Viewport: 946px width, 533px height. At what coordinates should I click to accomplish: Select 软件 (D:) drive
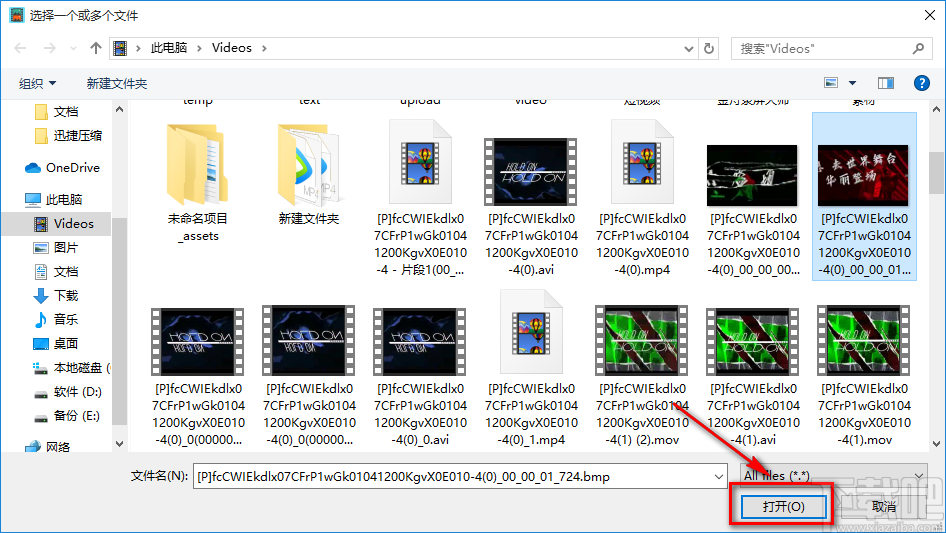[68, 392]
